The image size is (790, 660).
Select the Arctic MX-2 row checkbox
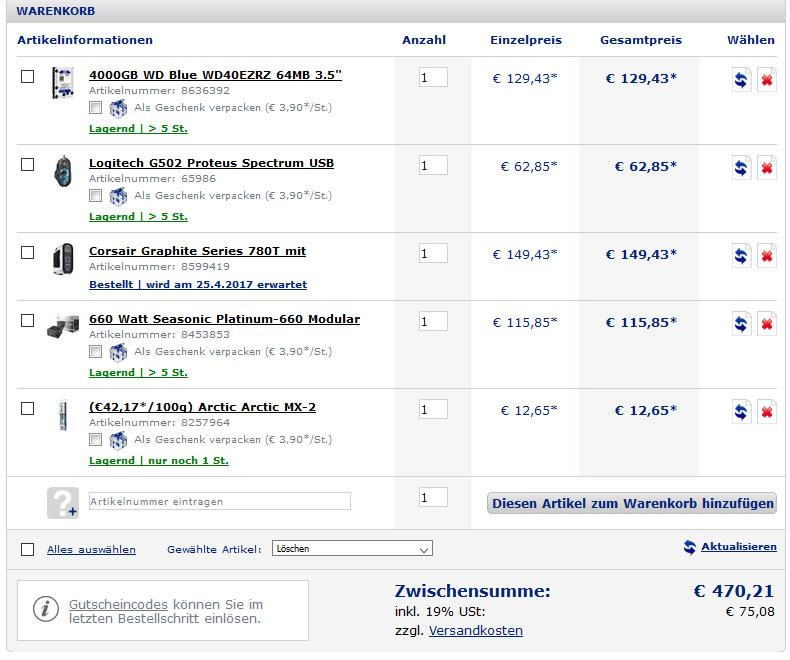click(27, 409)
